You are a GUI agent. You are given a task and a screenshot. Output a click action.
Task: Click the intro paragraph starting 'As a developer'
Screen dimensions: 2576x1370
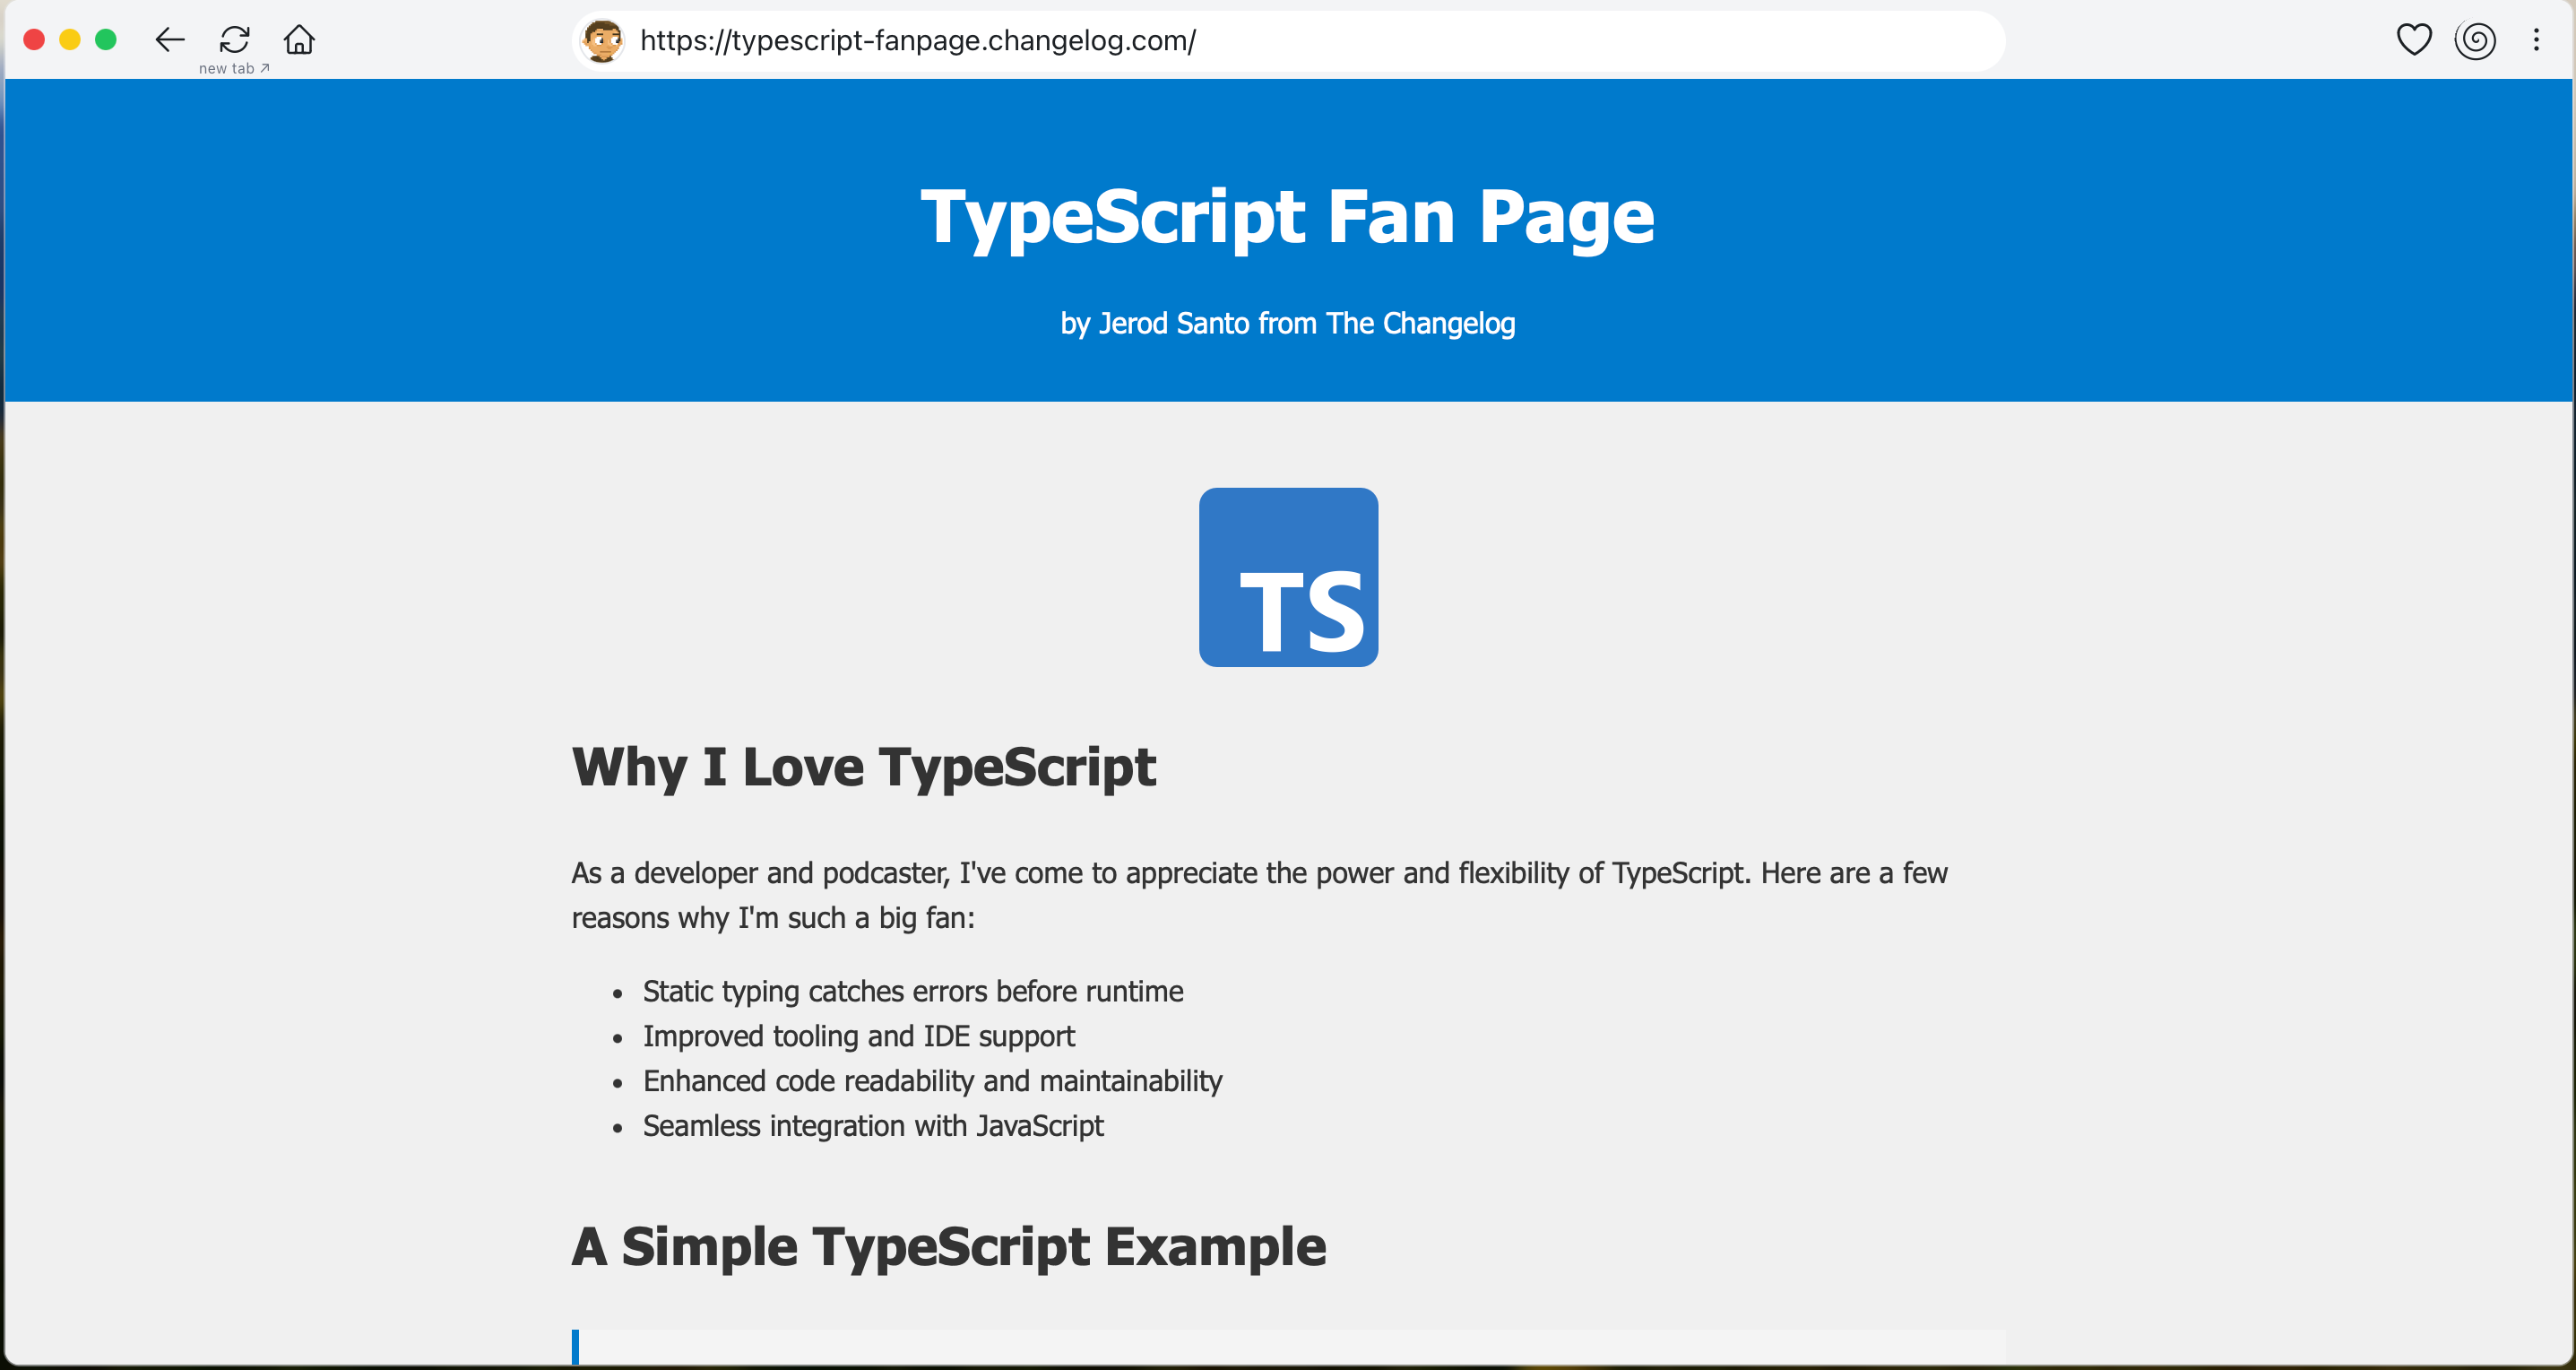coord(1260,895)
